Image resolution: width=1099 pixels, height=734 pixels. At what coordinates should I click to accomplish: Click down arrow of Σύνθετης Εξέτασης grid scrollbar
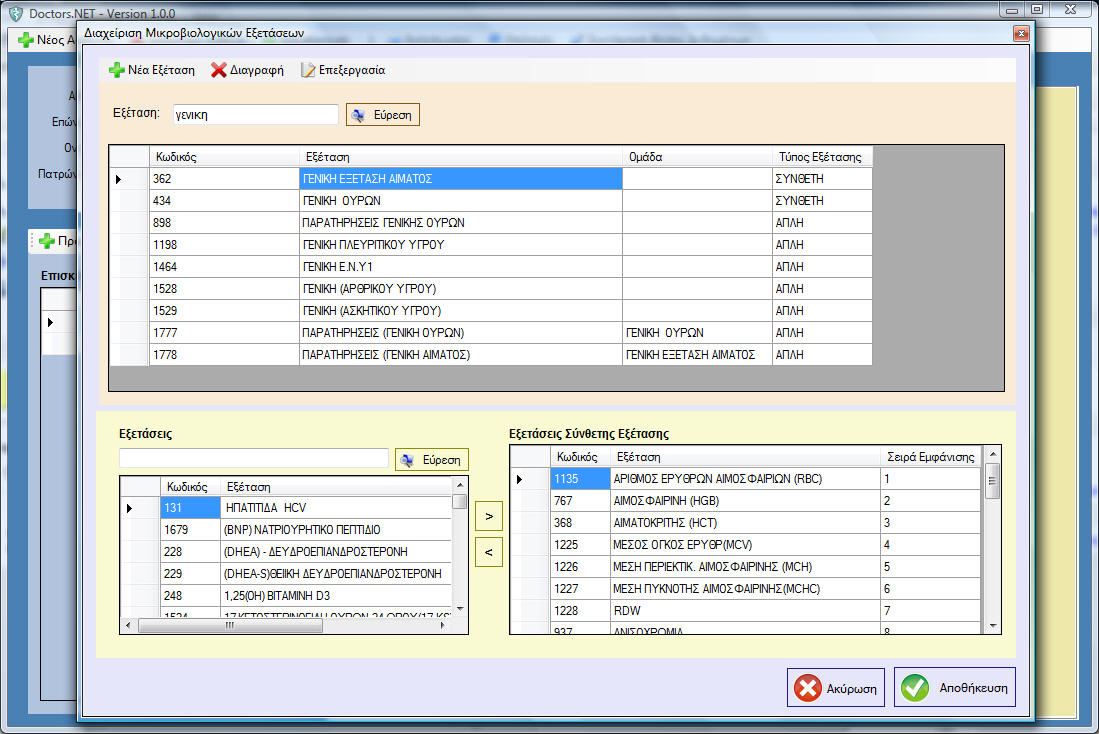992,626
